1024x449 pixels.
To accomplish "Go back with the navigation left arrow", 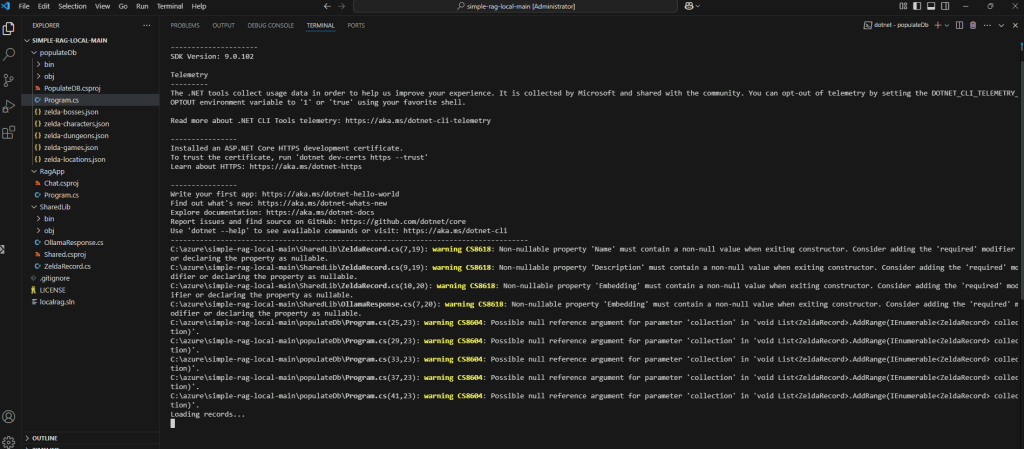I will tap(327, 6).
